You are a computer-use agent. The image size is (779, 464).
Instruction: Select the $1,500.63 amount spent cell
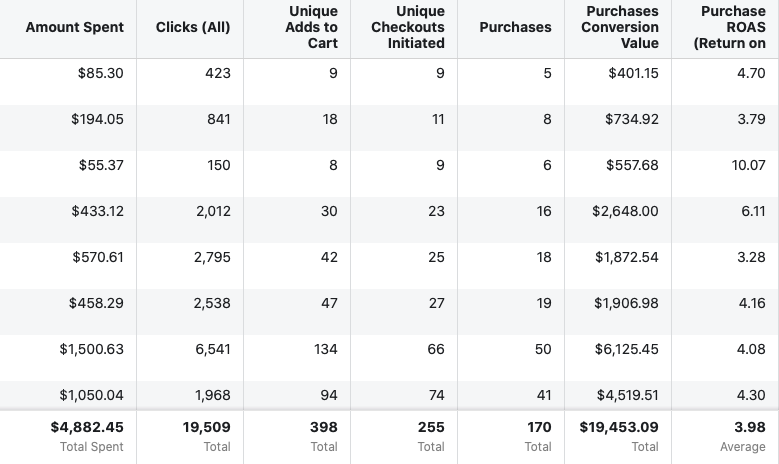click(91, 349)
